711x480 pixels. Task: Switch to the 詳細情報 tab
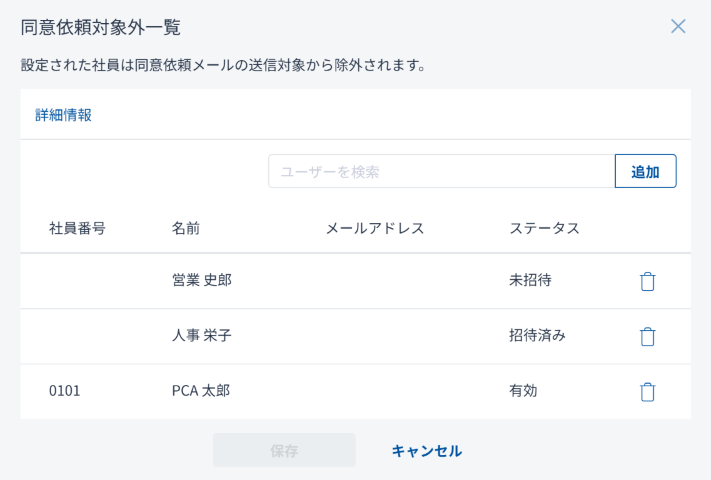64,115
